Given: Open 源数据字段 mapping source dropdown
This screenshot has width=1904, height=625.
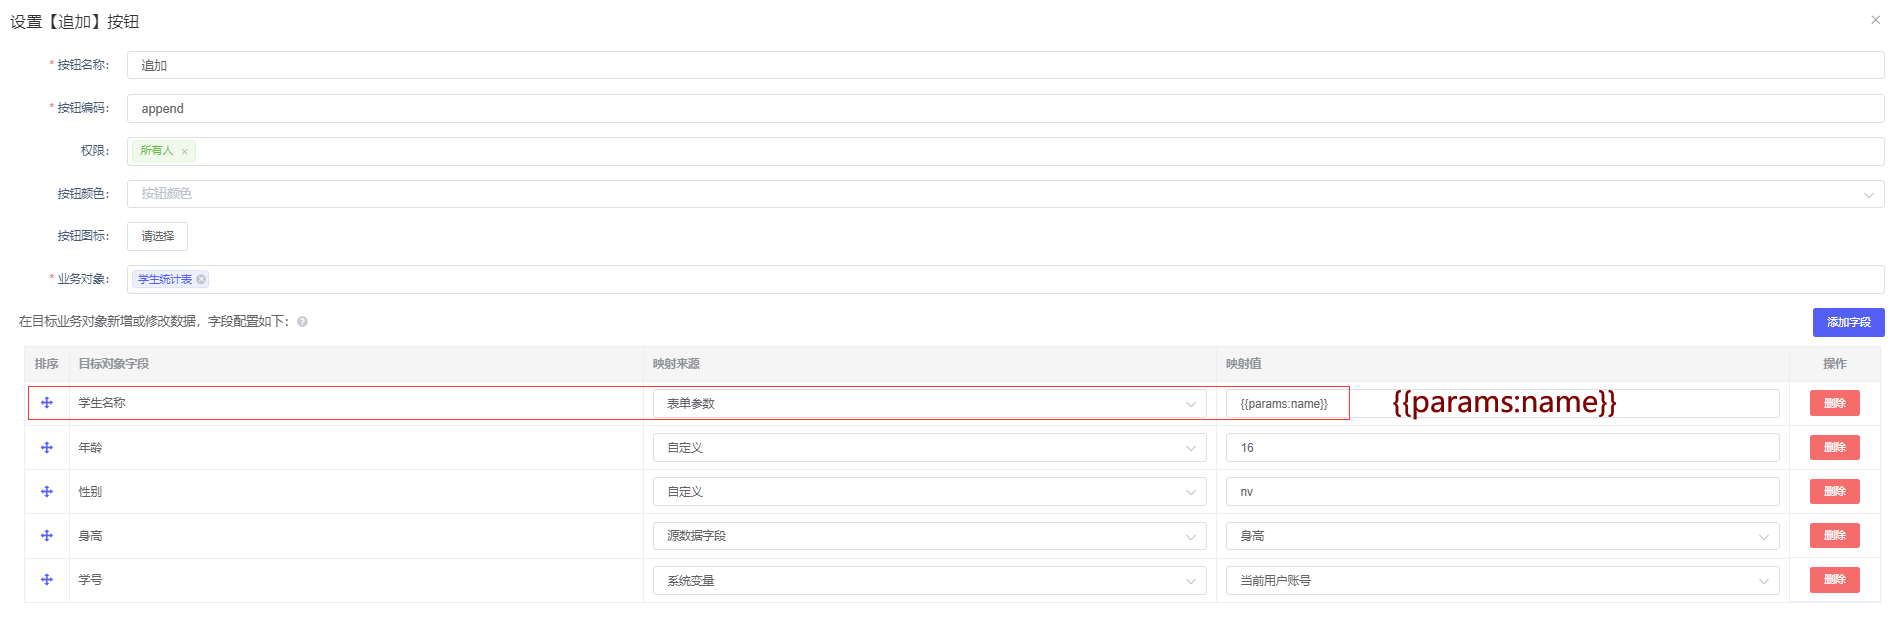Looking at the screenshot, I should tap(929, 536).
